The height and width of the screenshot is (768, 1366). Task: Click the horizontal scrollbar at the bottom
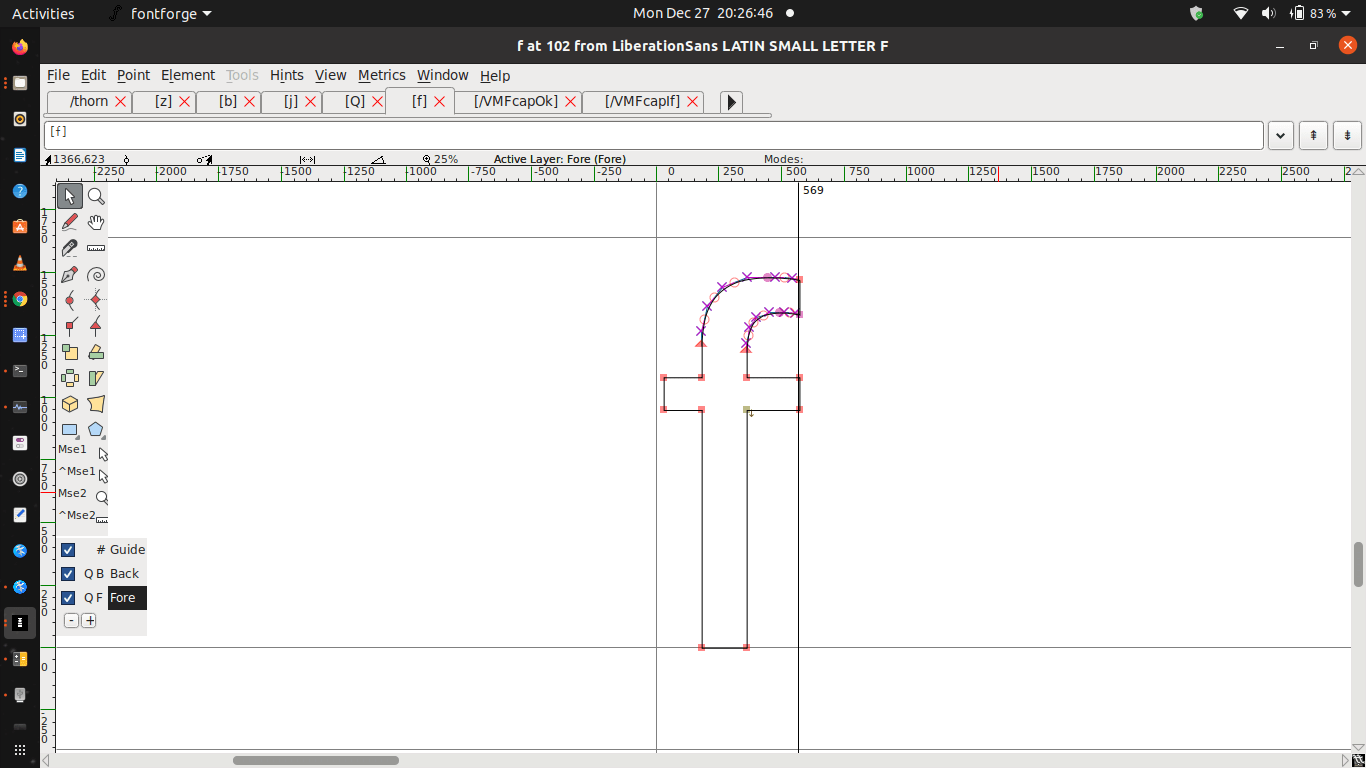point(315,760)
